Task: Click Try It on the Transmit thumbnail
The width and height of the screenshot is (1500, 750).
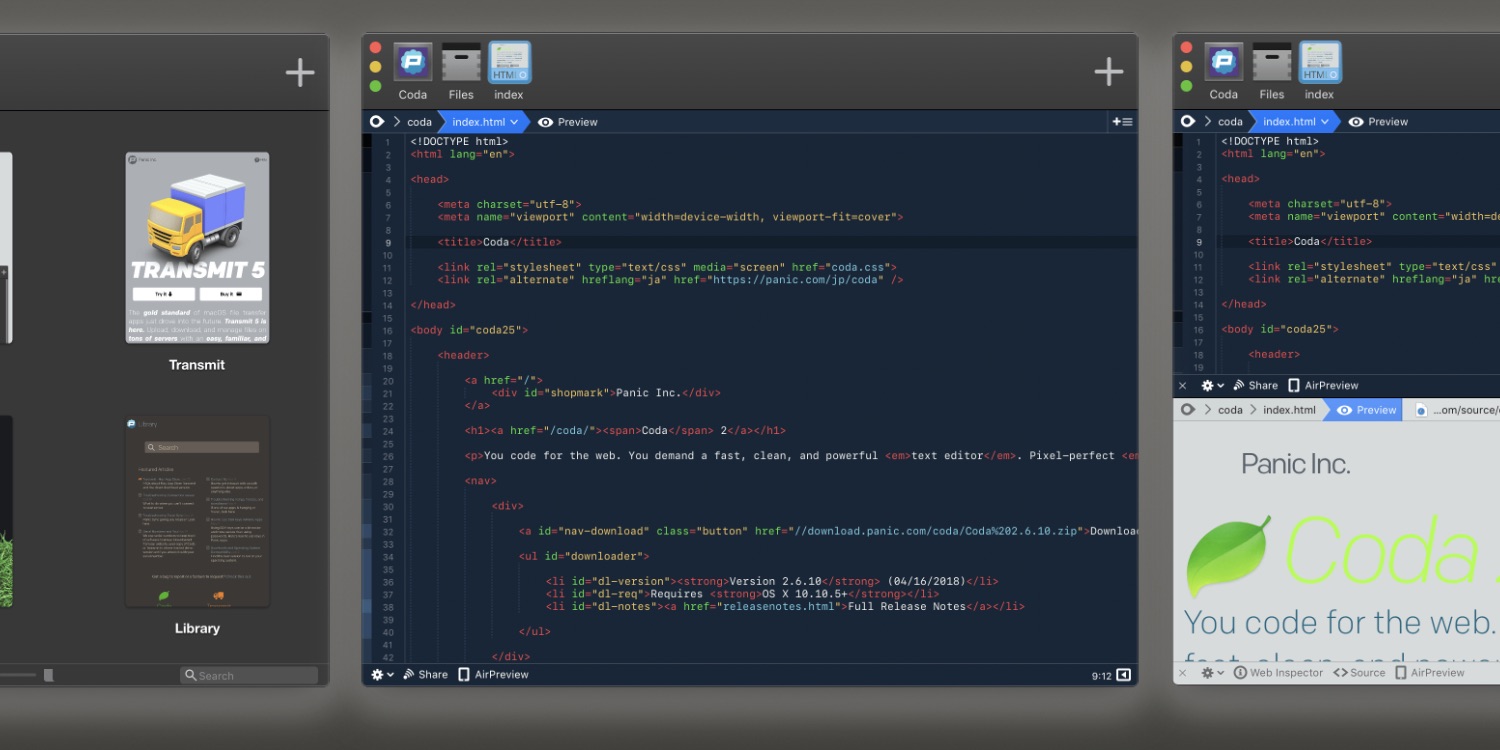Action: (x=163, y=294)
